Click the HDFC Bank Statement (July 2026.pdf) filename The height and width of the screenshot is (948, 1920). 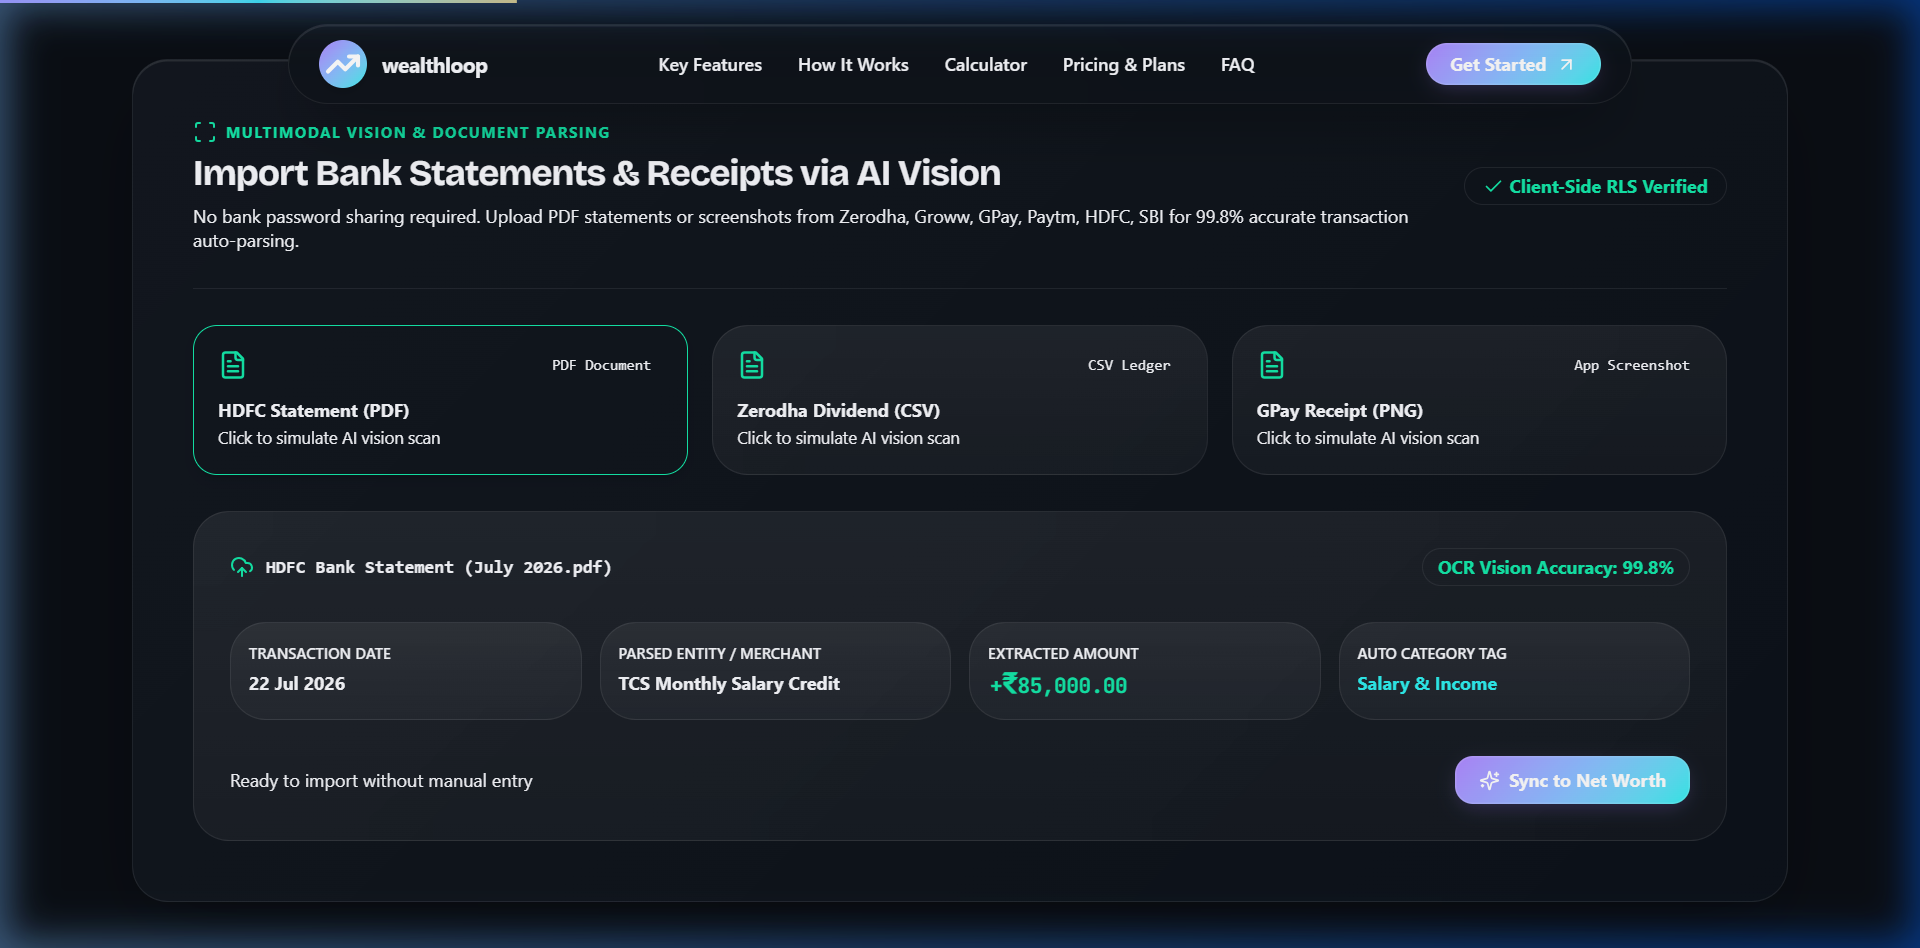click(438, 568)
